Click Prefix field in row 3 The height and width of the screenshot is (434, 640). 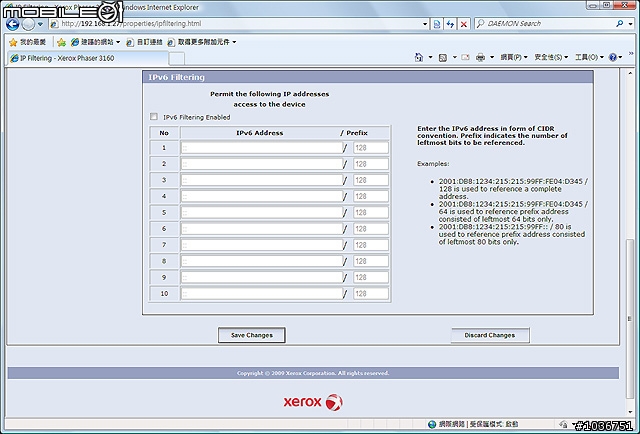click(x=371, y=180)
